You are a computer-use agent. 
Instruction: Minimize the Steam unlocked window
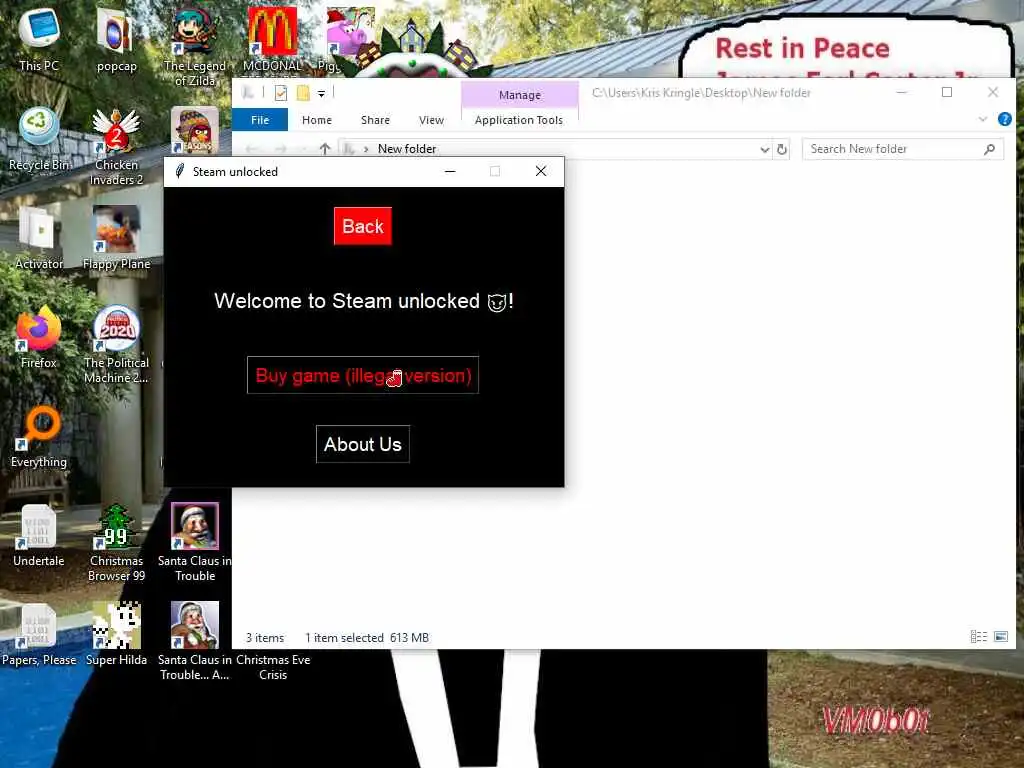click(x=450, y=171)
